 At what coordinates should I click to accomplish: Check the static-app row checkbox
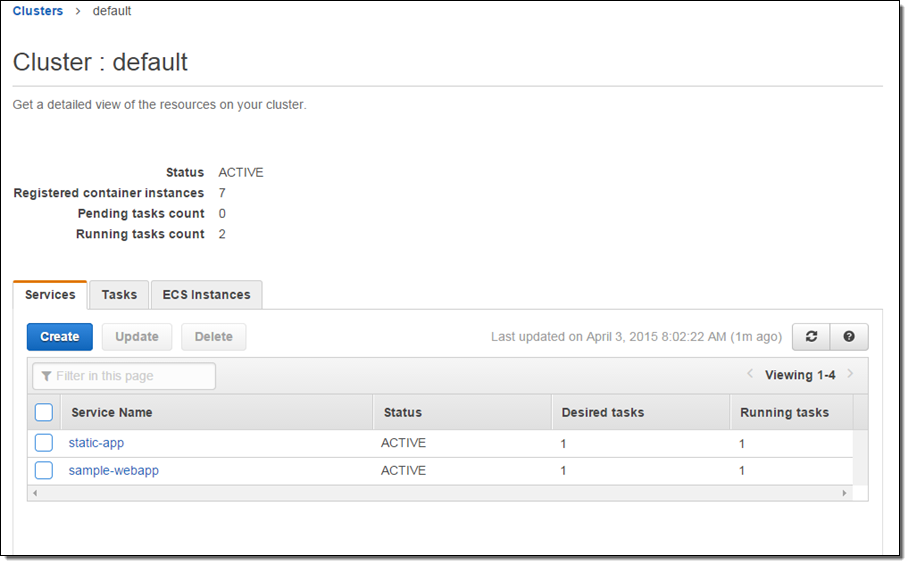click(x=44, y=443)
